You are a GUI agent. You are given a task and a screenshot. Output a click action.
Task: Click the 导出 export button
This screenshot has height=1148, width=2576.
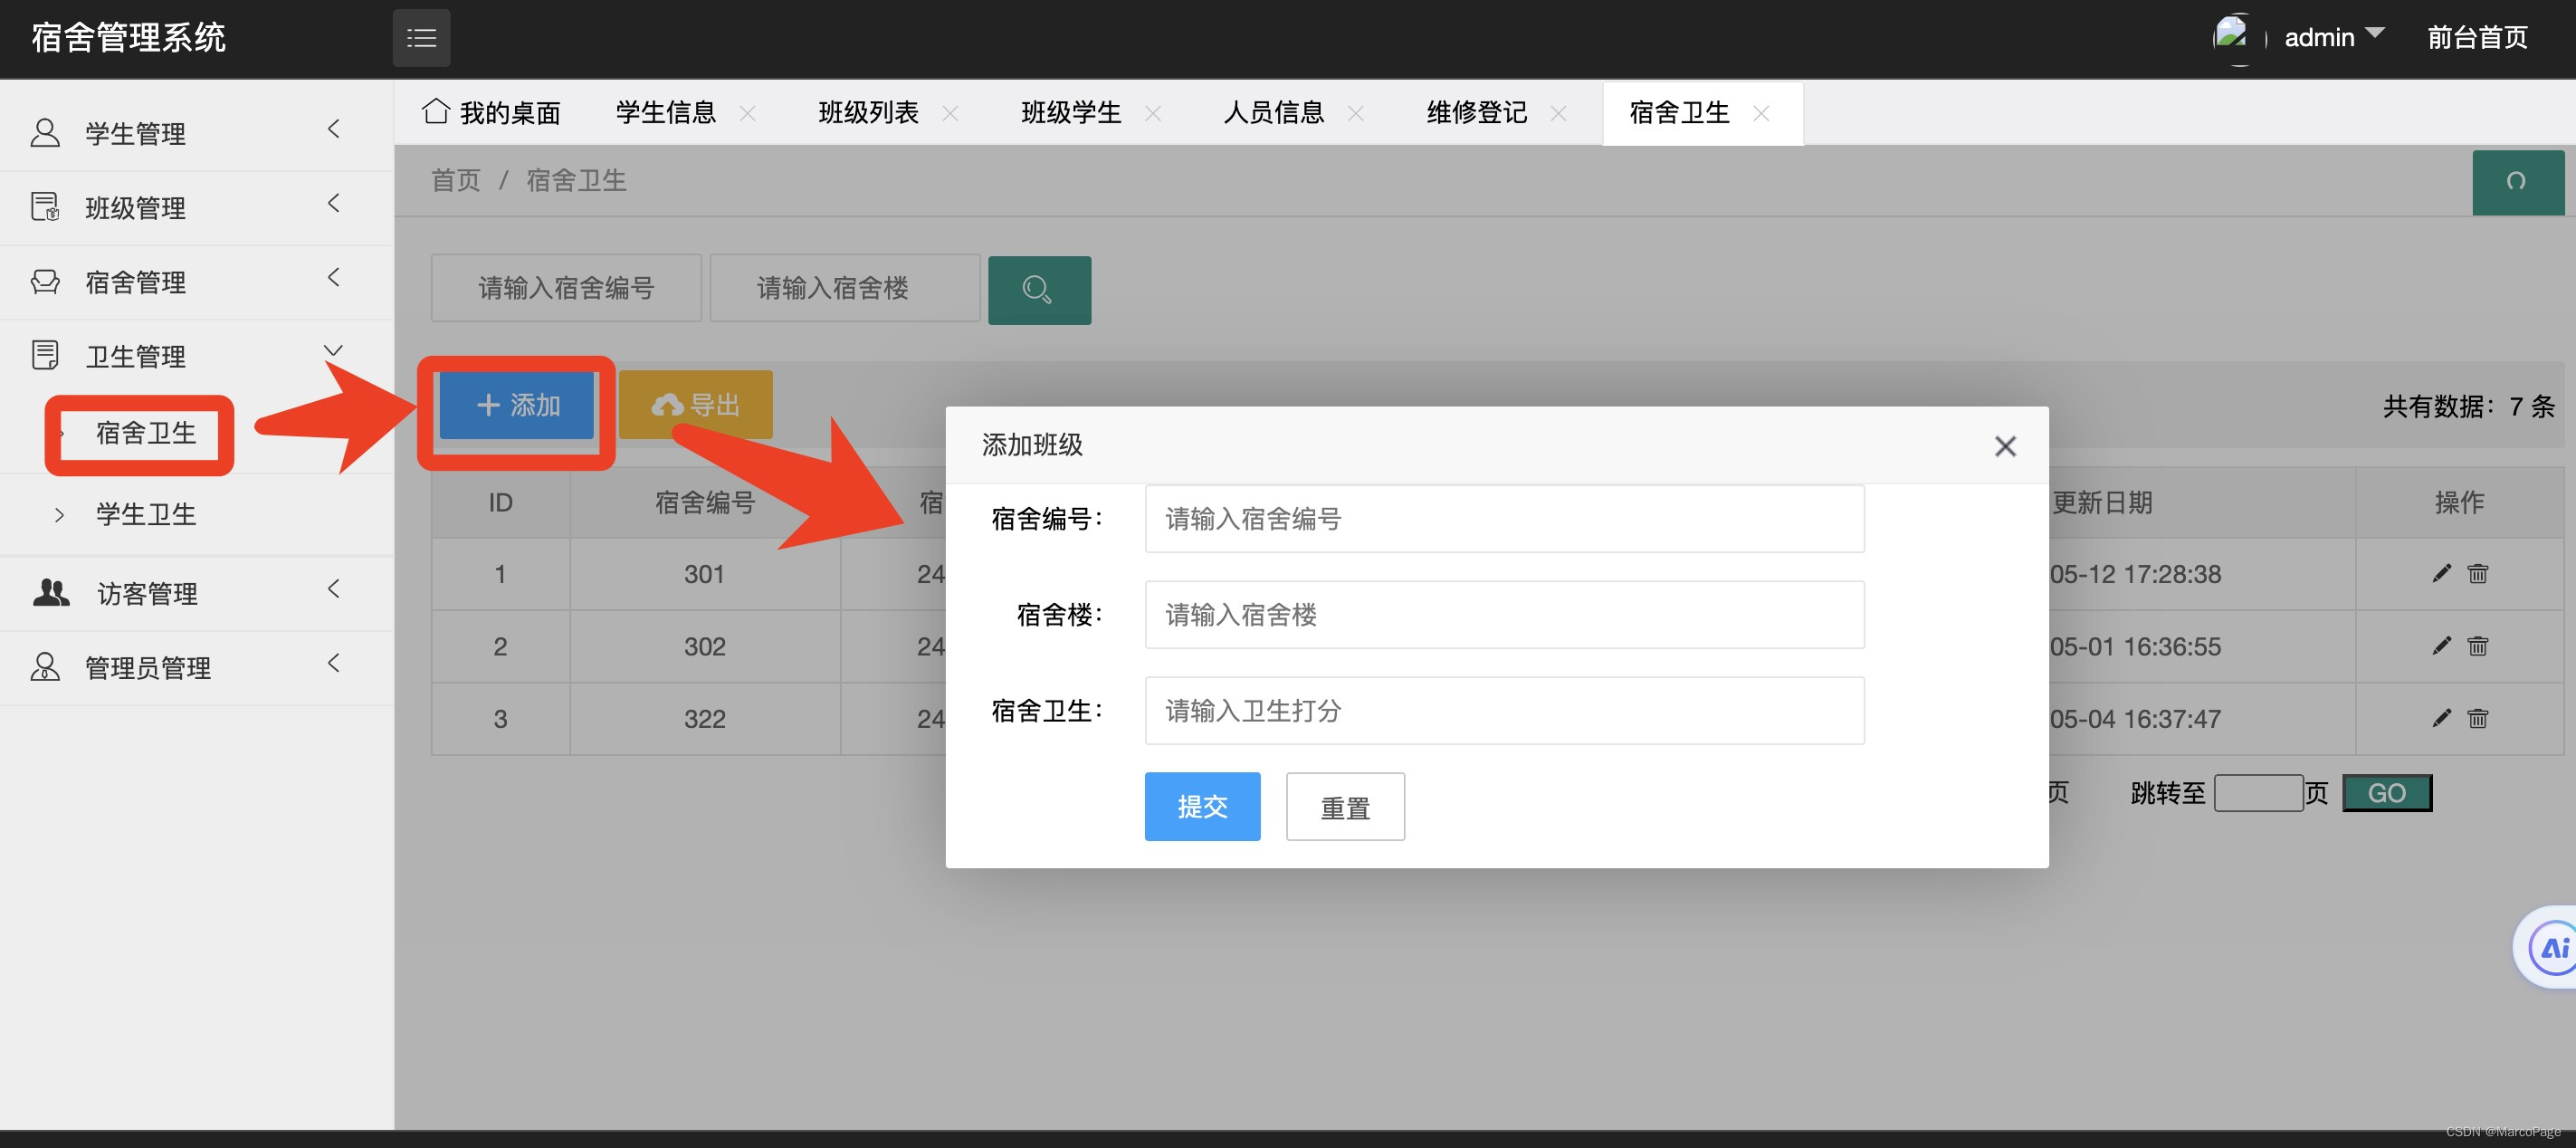click(696, 405)
